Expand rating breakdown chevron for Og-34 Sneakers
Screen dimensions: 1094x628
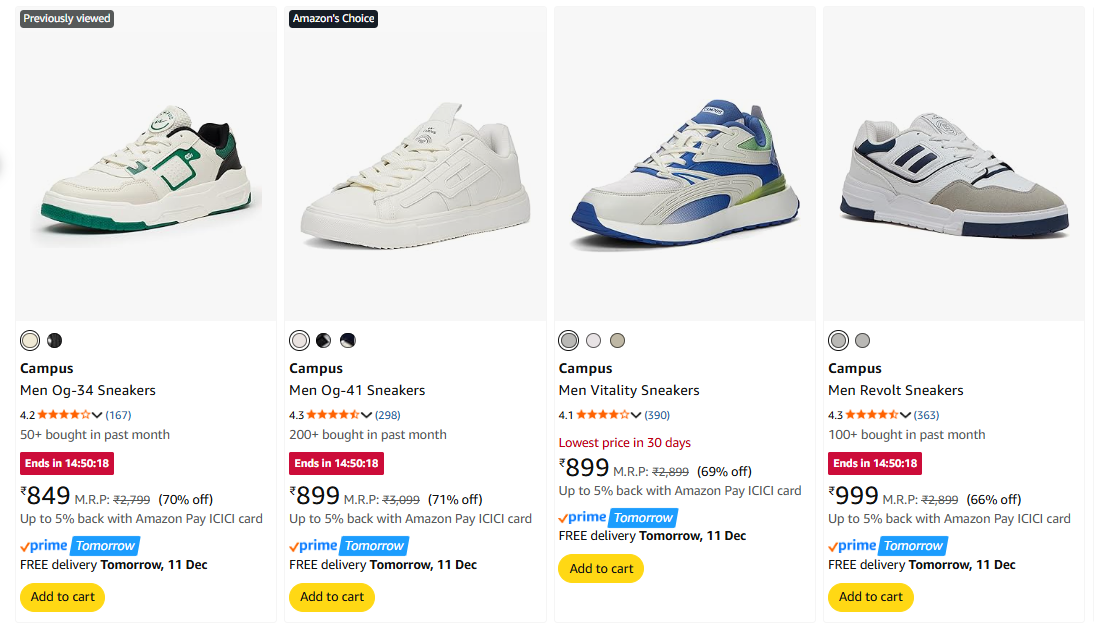click(x=97, y=415)
